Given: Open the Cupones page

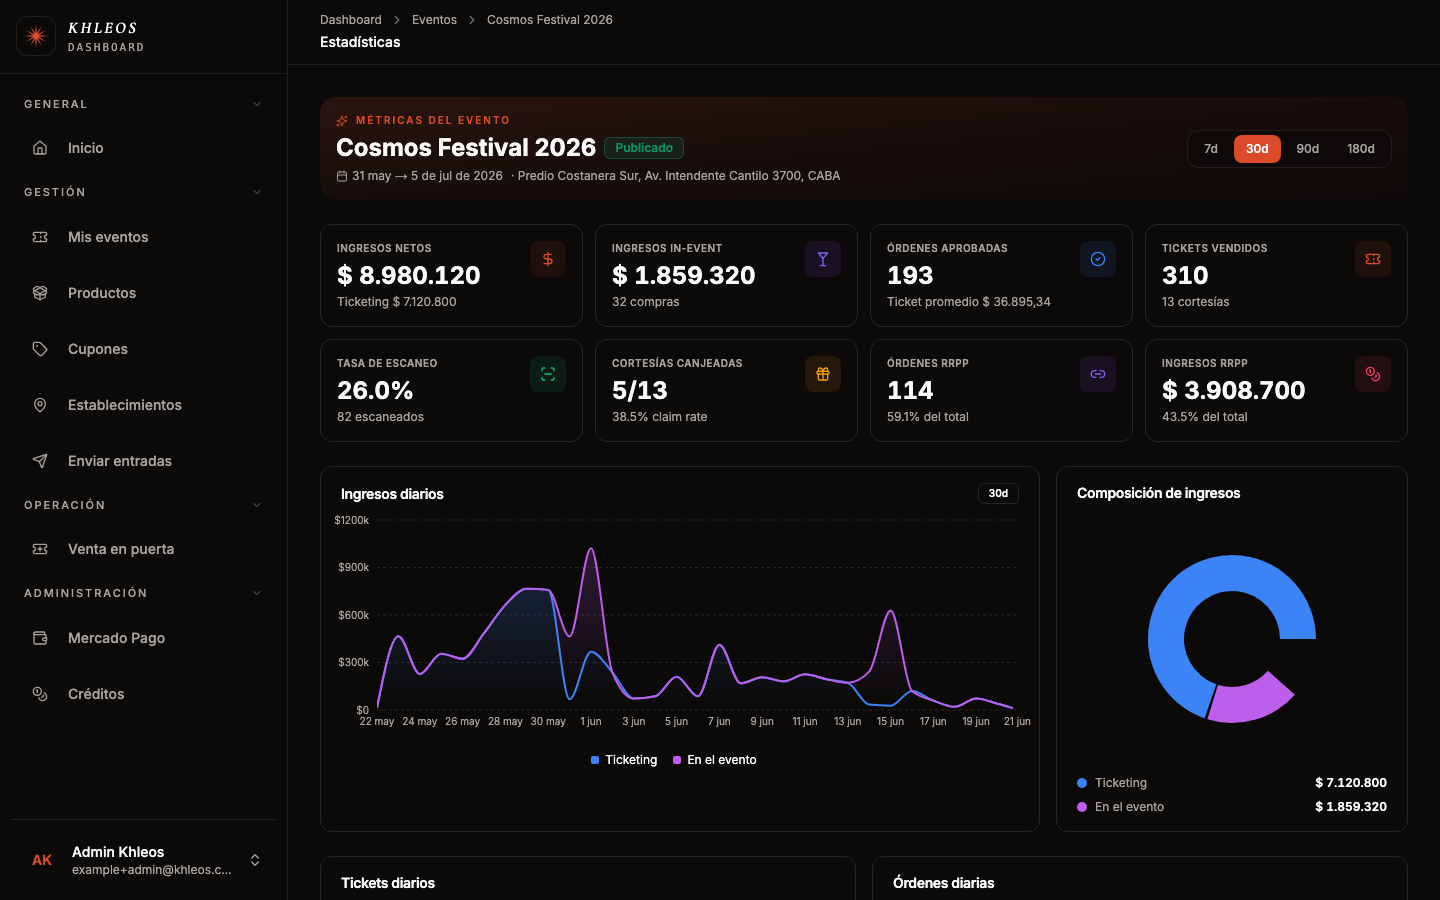Looking at the screenshot, I should pyautogui.click(x=143, y=349).
